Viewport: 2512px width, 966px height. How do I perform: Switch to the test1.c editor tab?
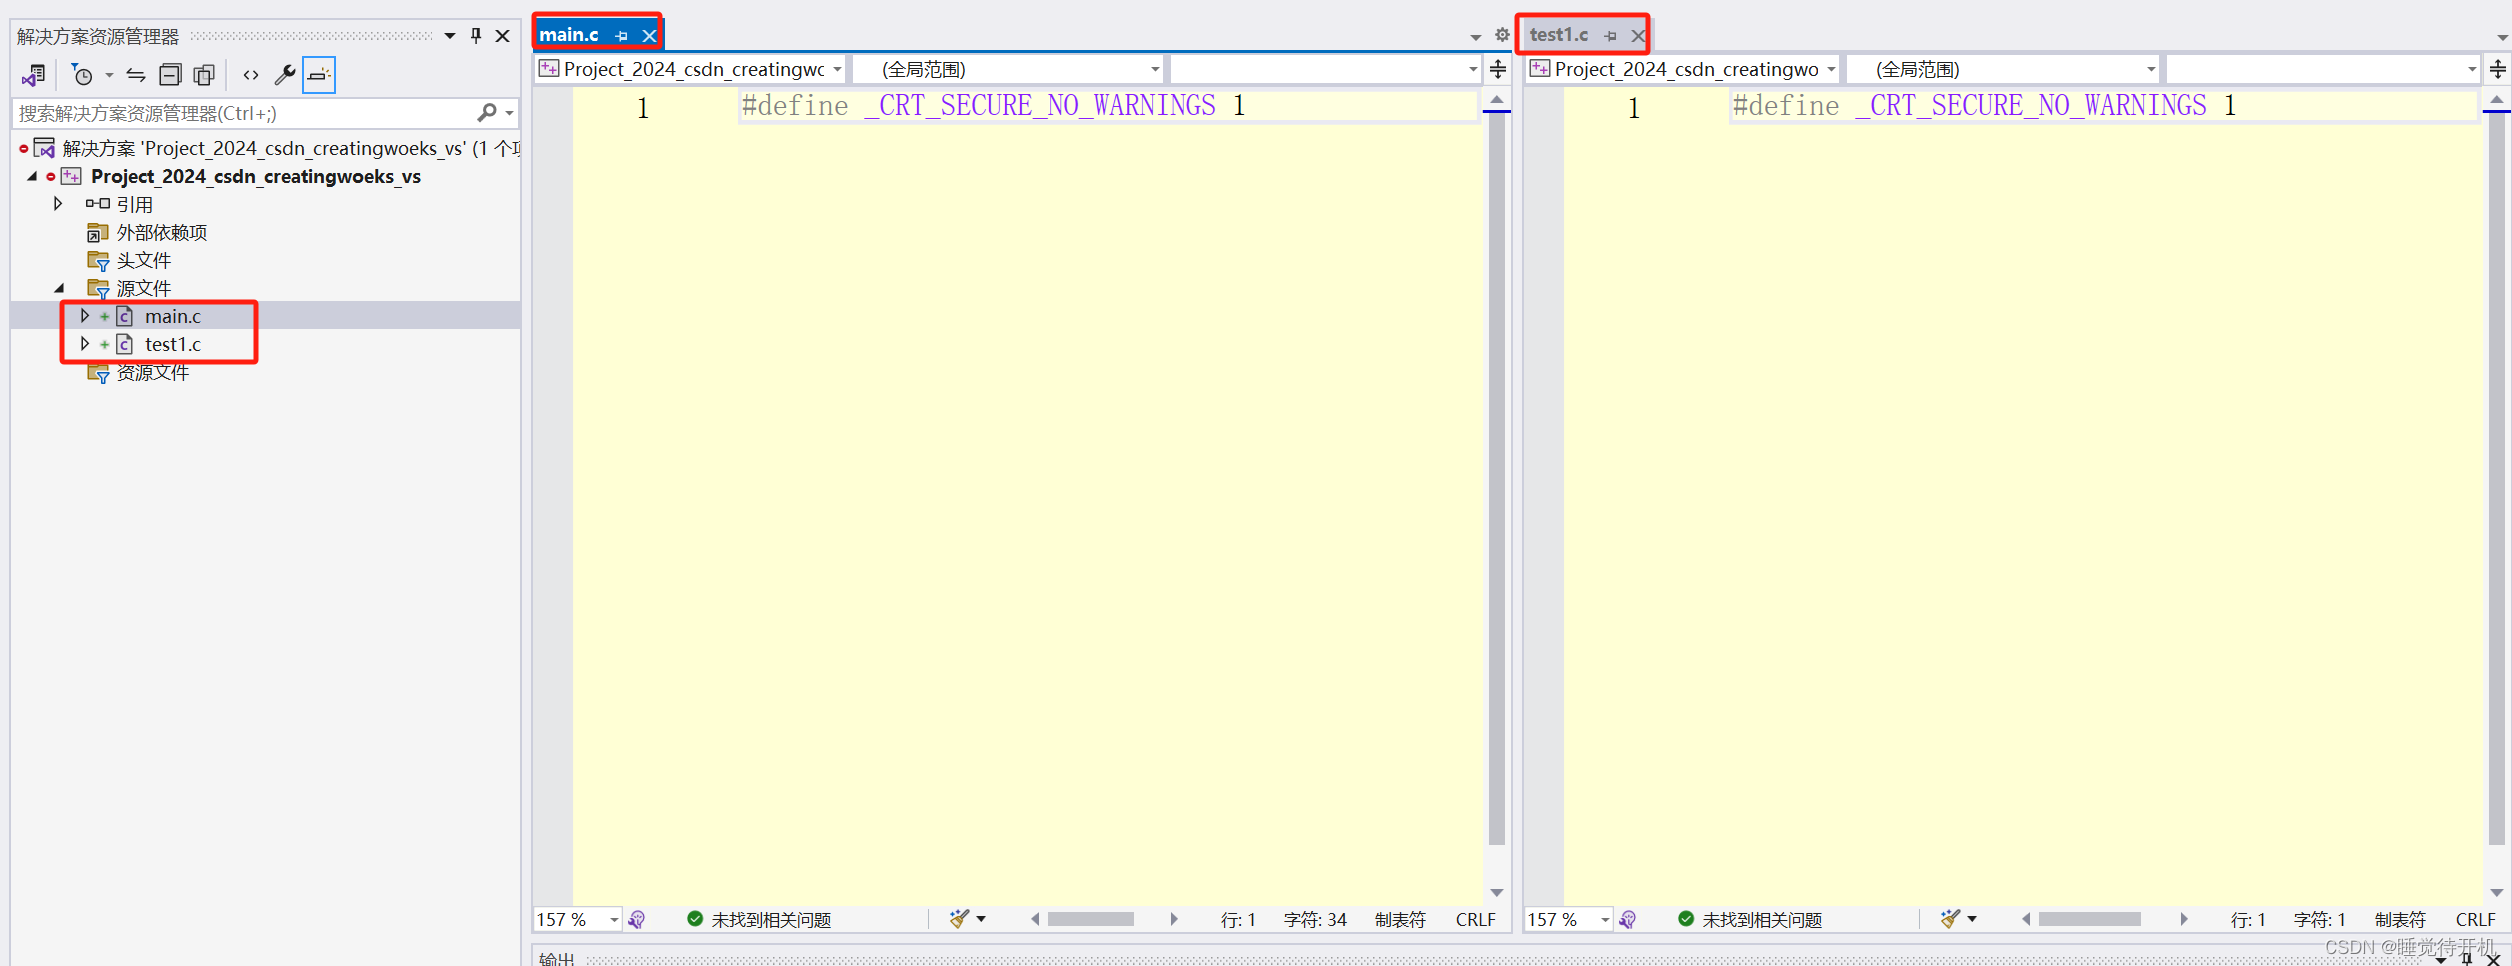[1558, 35]
